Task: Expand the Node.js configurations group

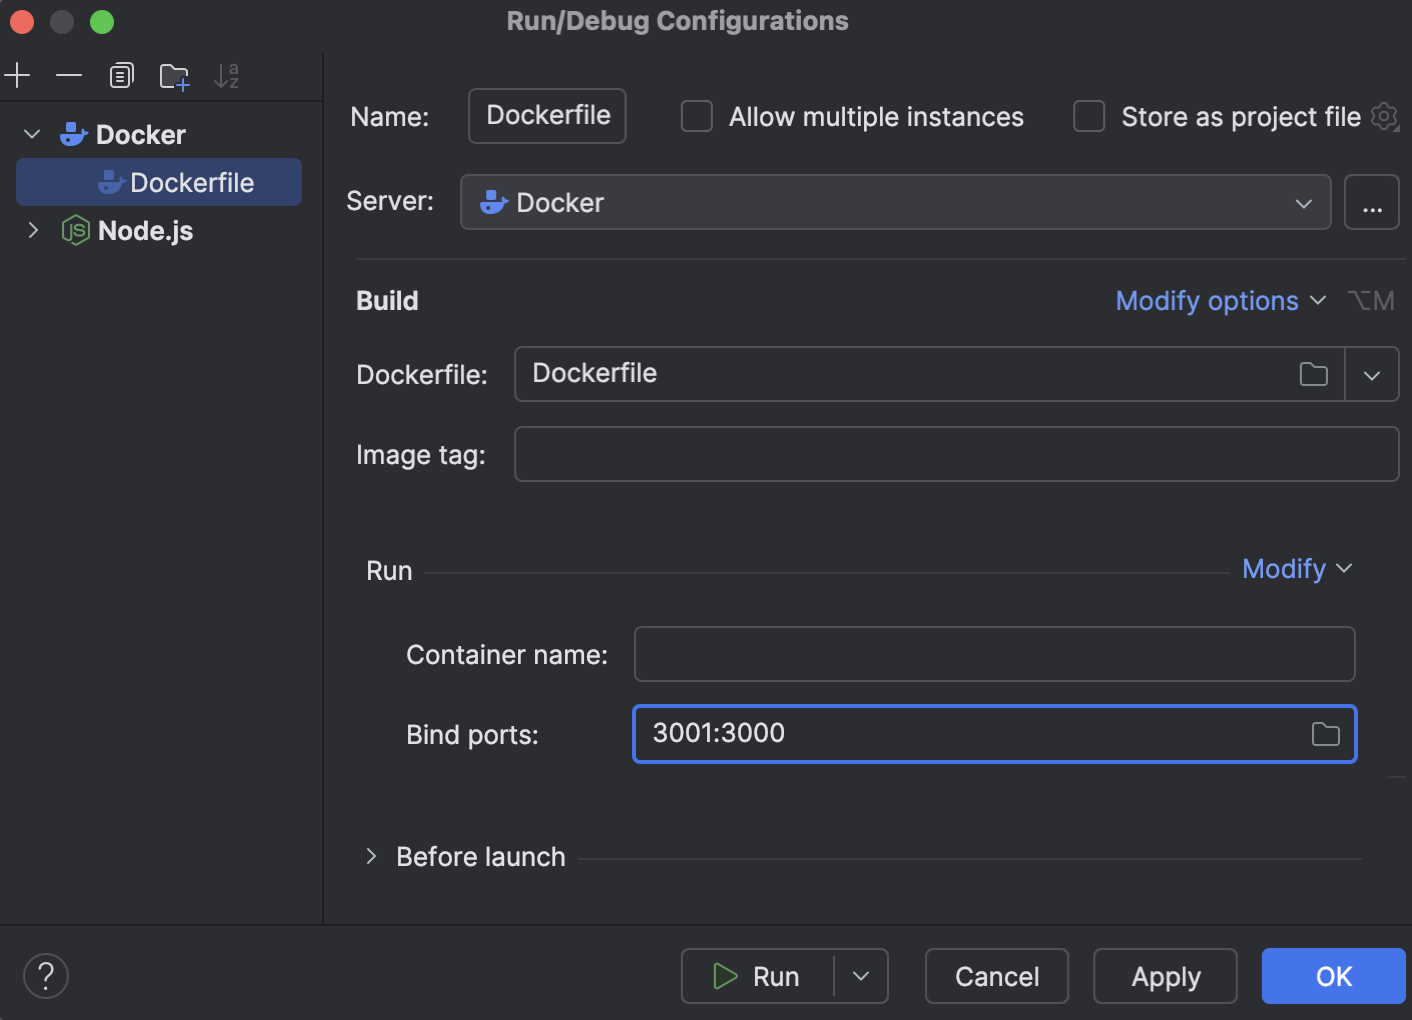Action: click(x=33, y=230)
